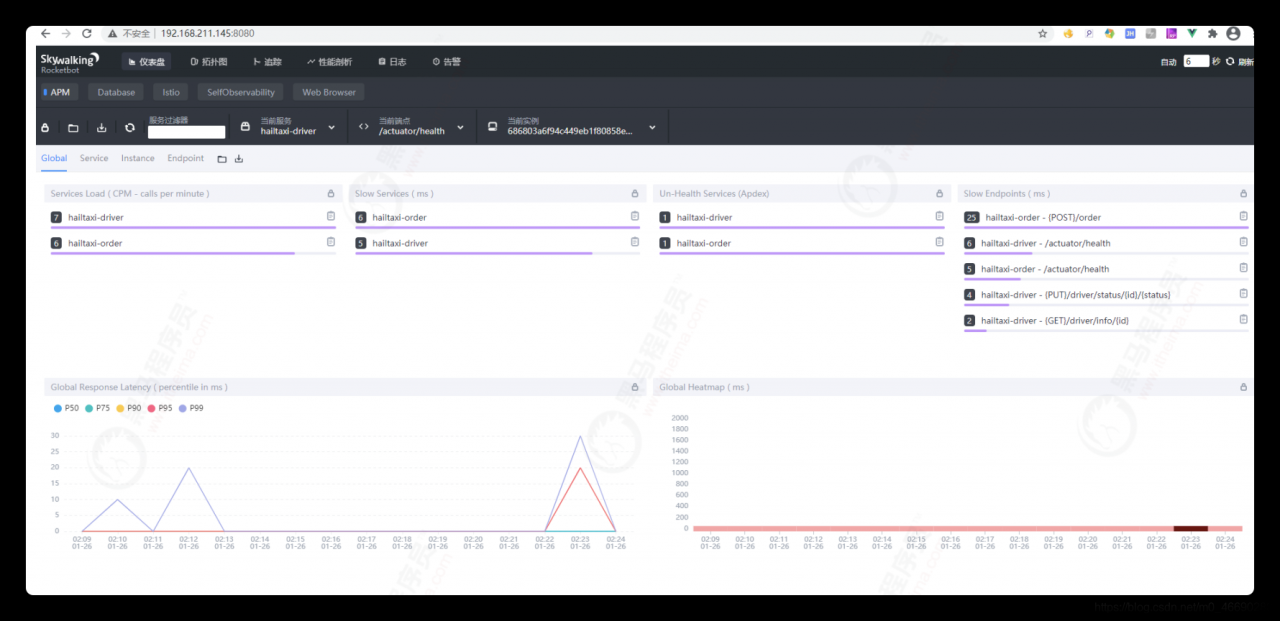Viewport: 1280px width, 621px height.
Task: Copy the {PUT}/driver/status/{id}/{status} endpoint name
Action: pyautogui.click(x=1244, y=294)
